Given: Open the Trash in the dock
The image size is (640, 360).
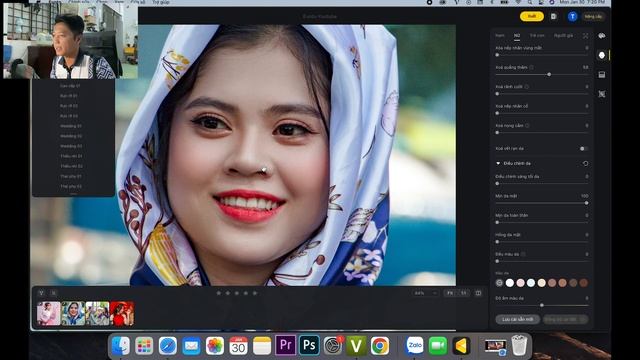Looking at the screenshot, I should (x=519, y=346).
